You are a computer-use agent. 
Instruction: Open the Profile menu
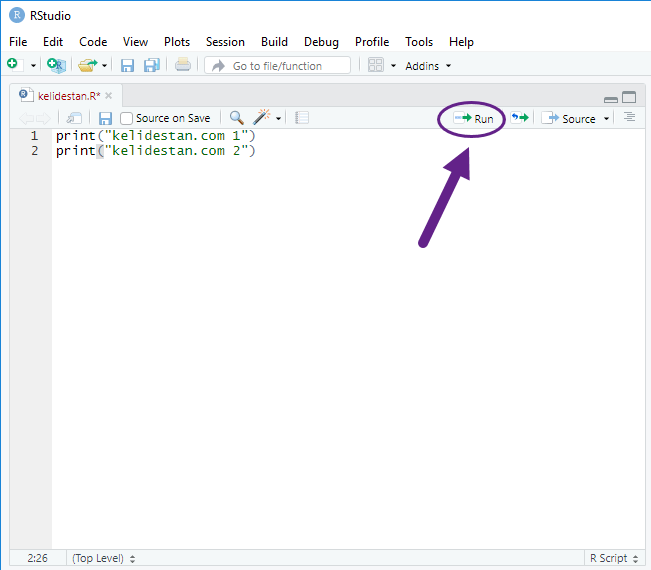(x=372, y=42)
